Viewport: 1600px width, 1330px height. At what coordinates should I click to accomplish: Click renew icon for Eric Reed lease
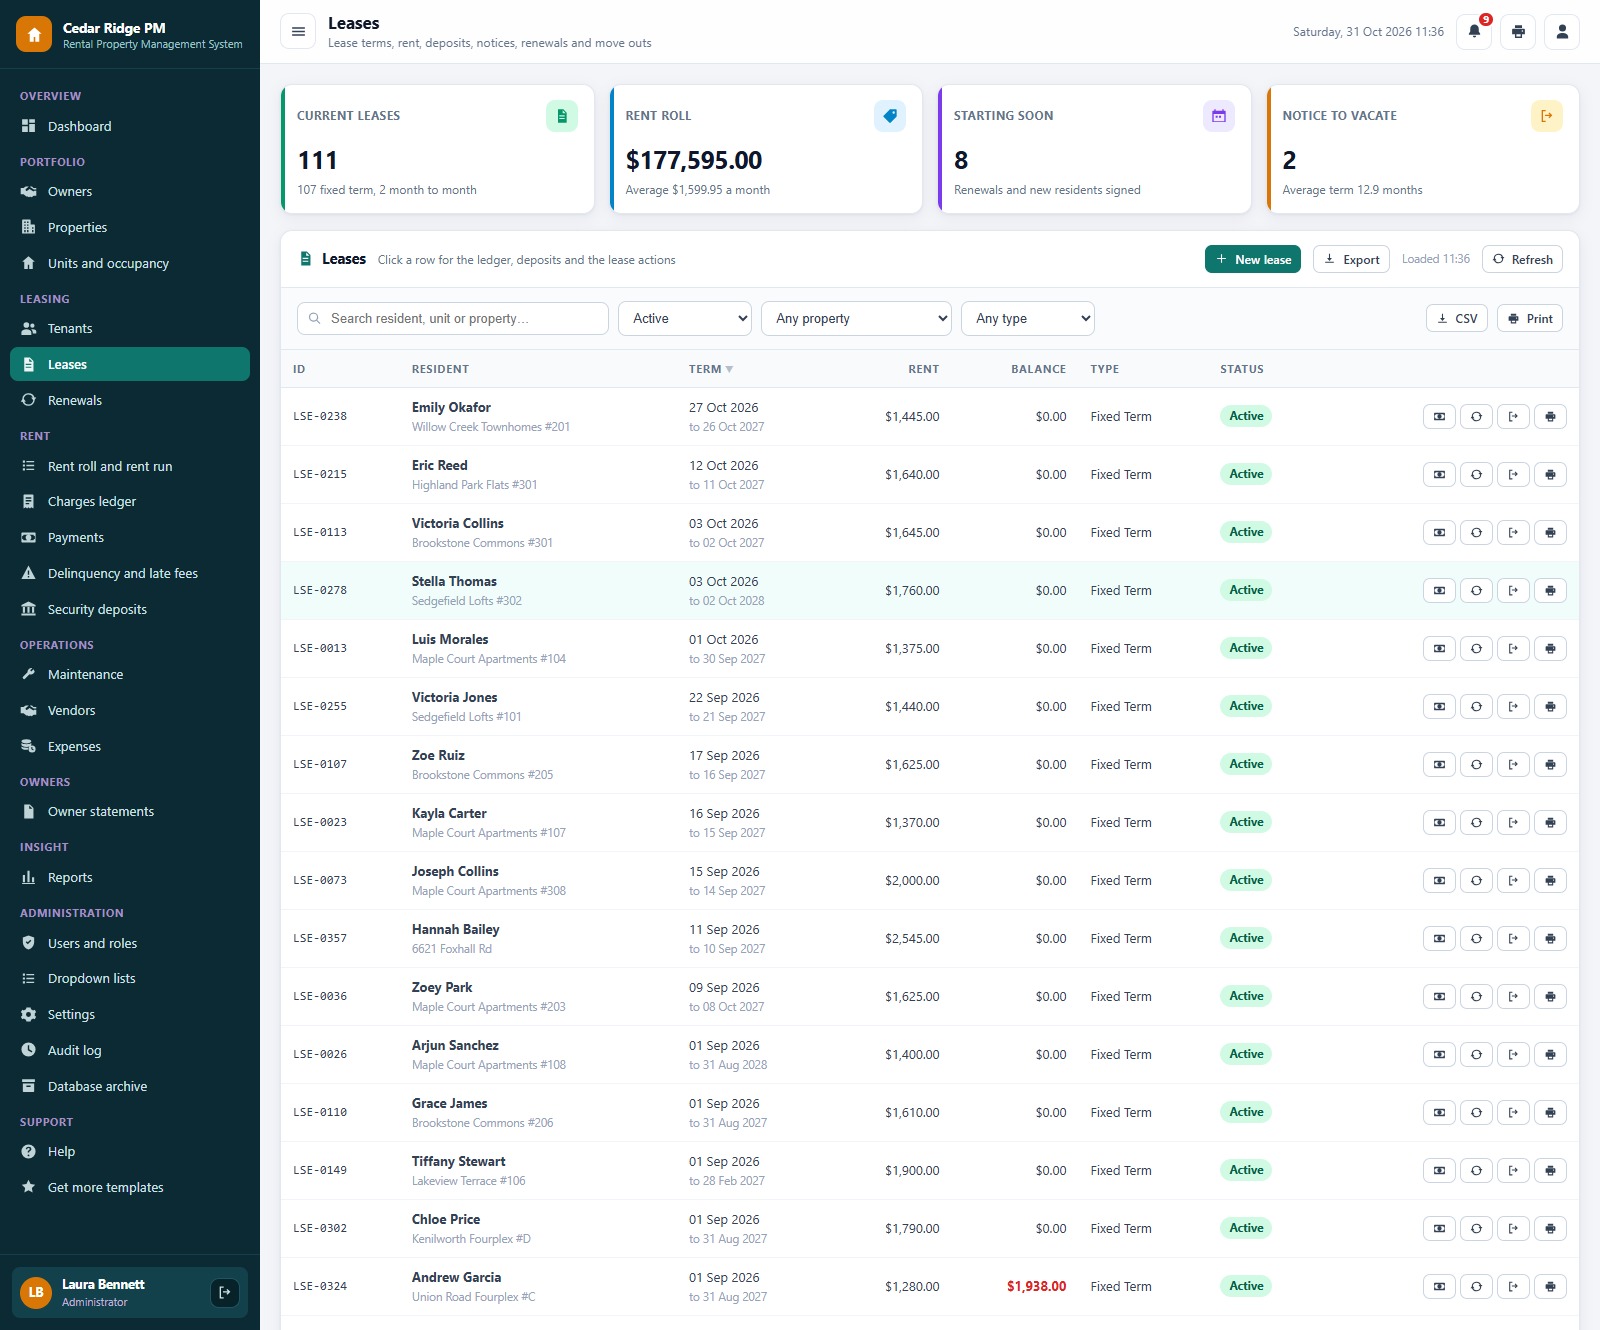coord(1476,474)
